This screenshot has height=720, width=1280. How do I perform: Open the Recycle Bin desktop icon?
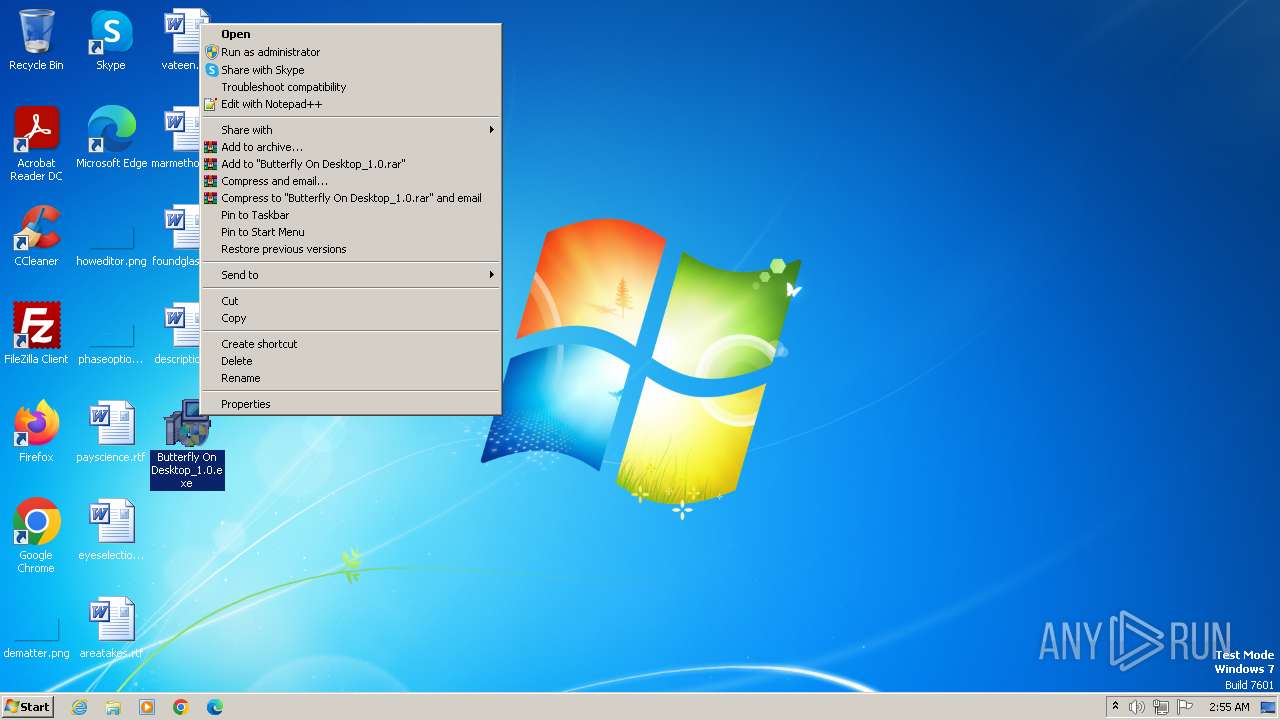pos(36,40)
